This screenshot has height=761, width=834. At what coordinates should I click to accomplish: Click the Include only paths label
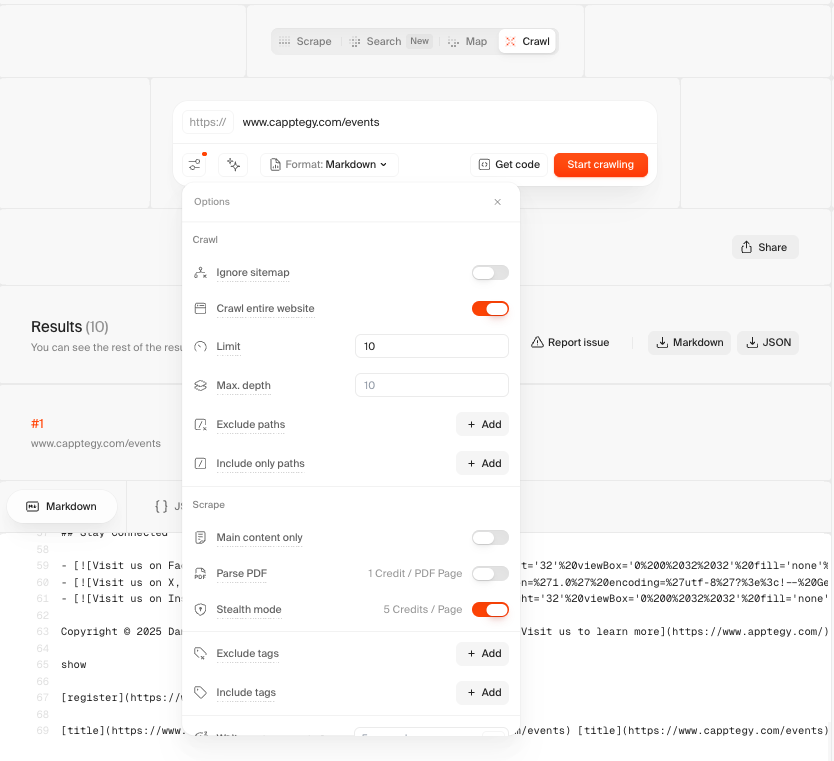click(260, 463)
